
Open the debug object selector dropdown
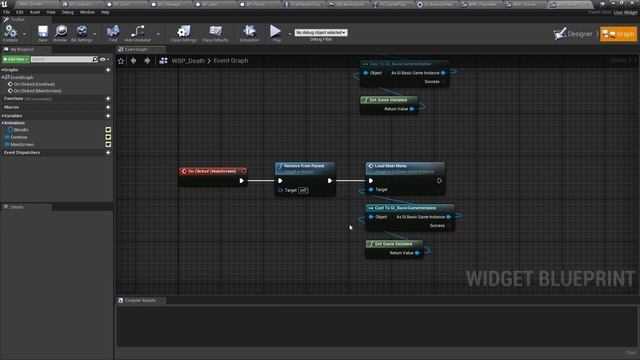click(321, 32)
